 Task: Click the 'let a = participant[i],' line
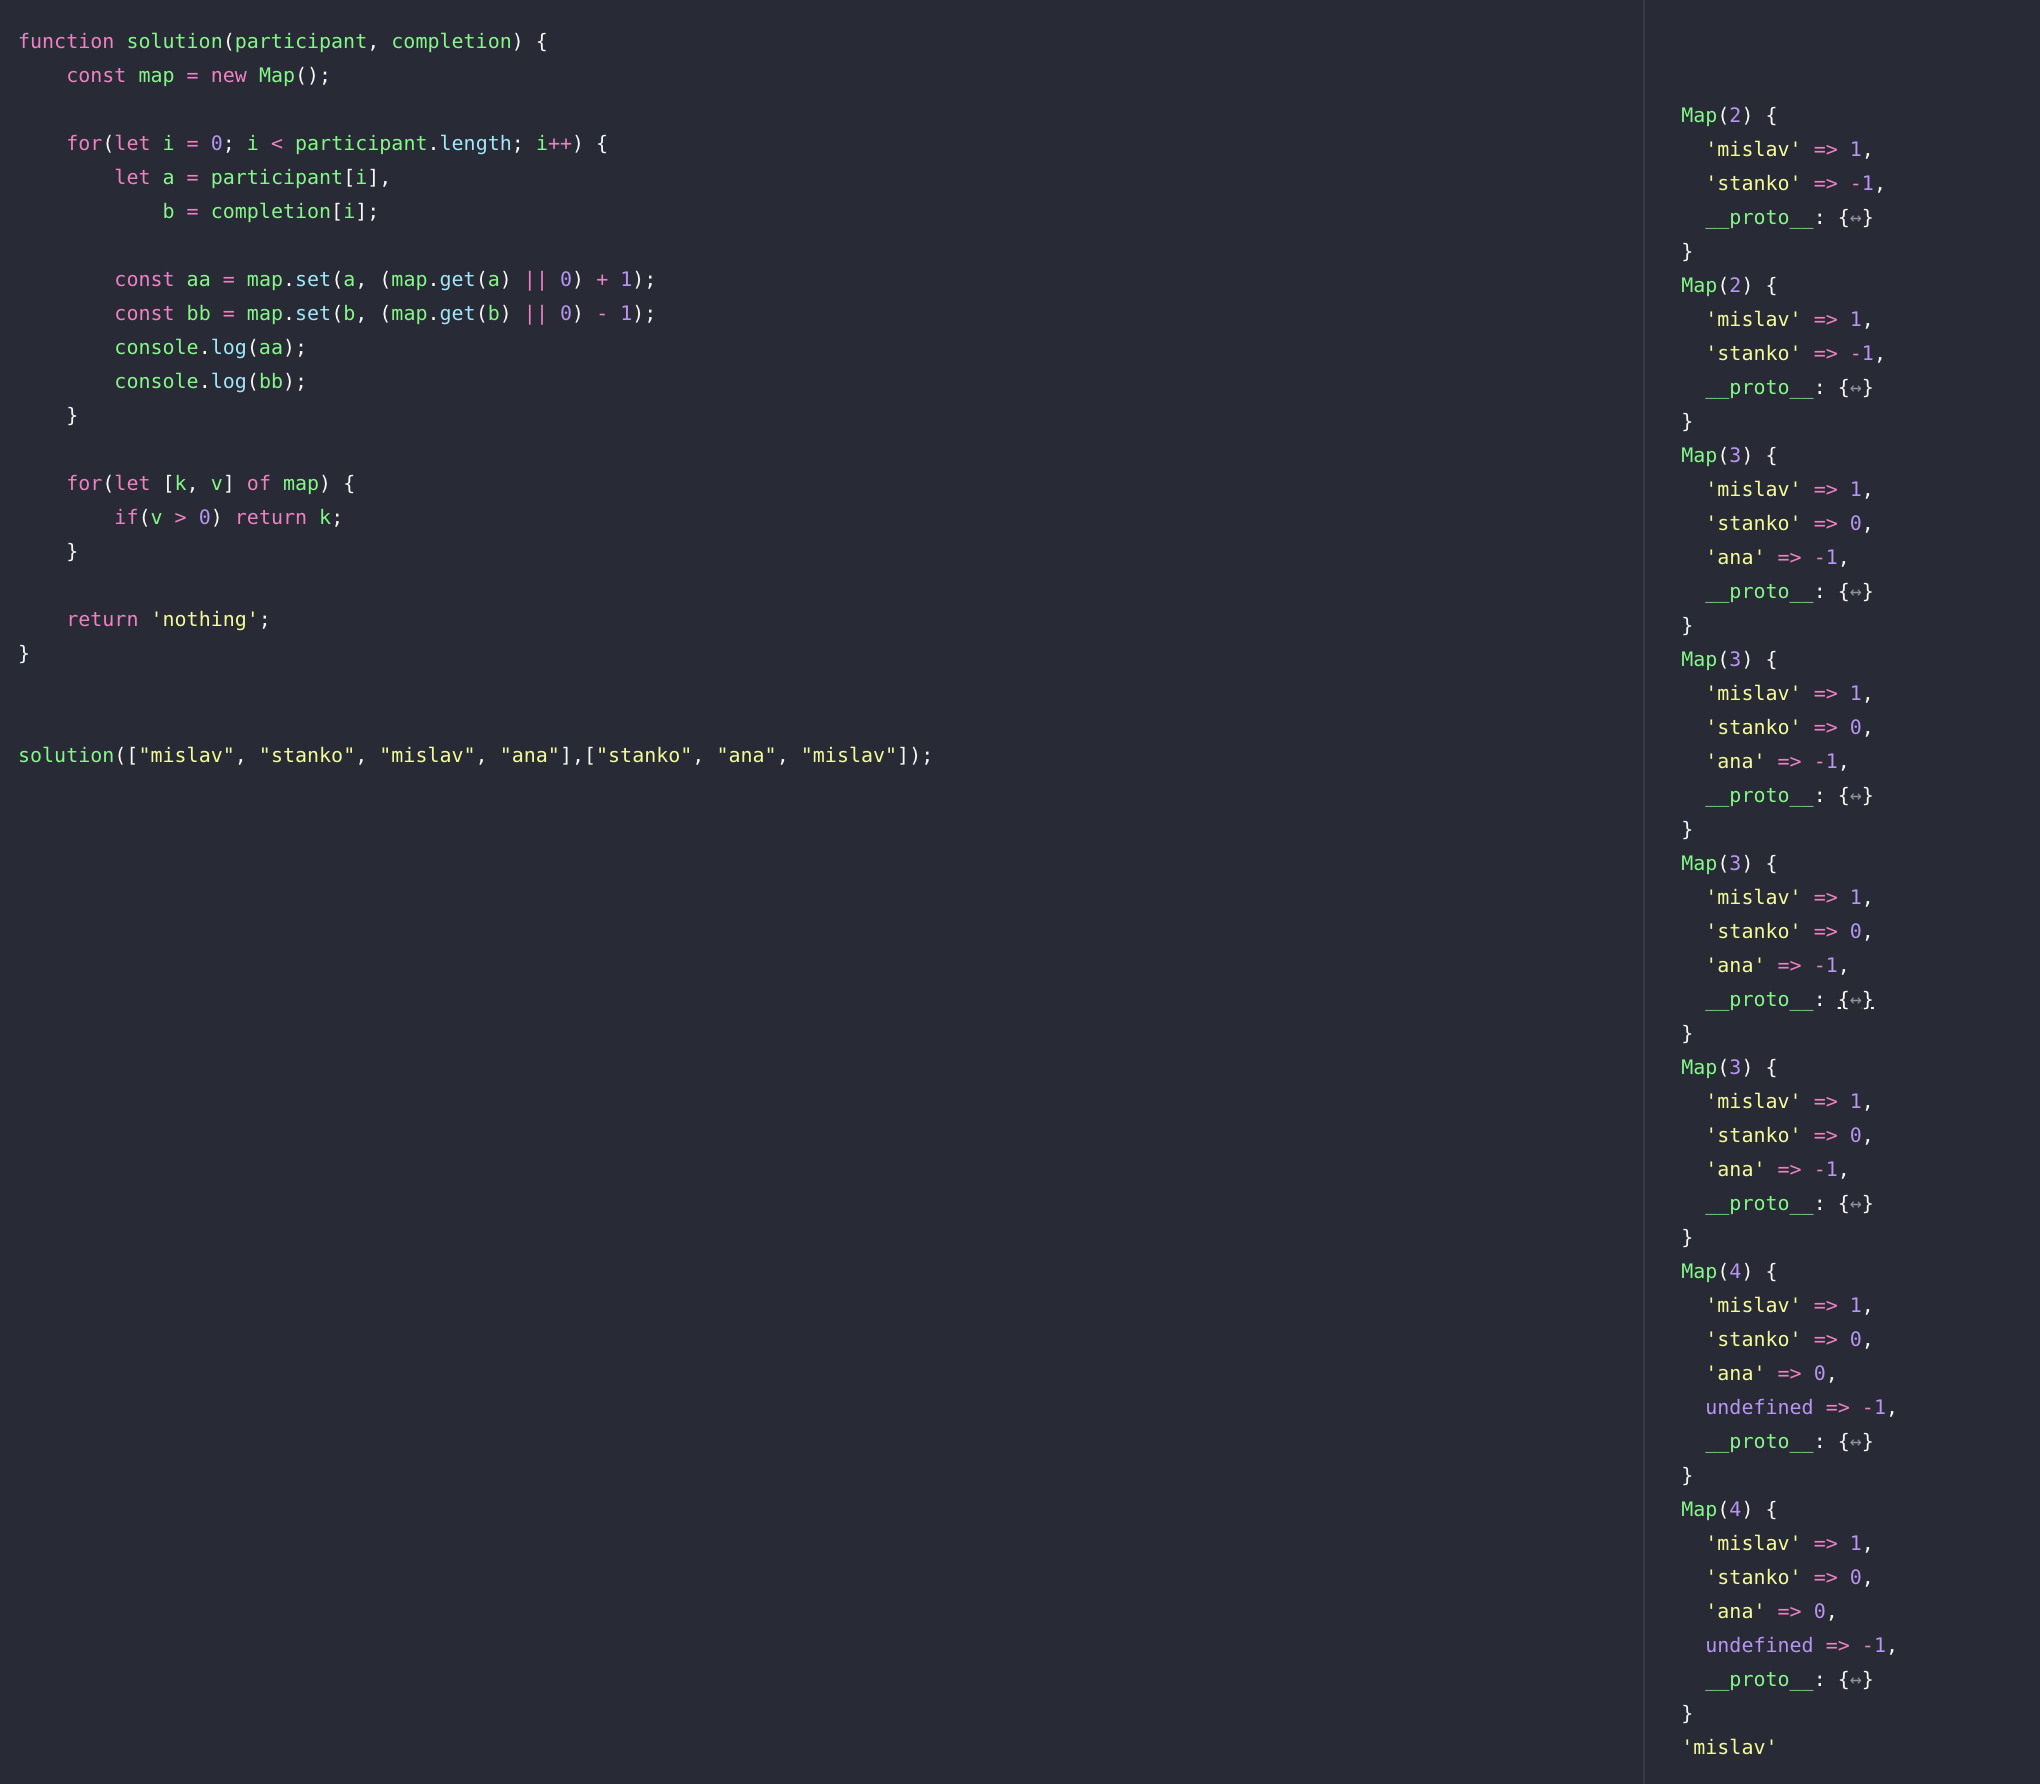pyautogui.click(x=252, y=178)
